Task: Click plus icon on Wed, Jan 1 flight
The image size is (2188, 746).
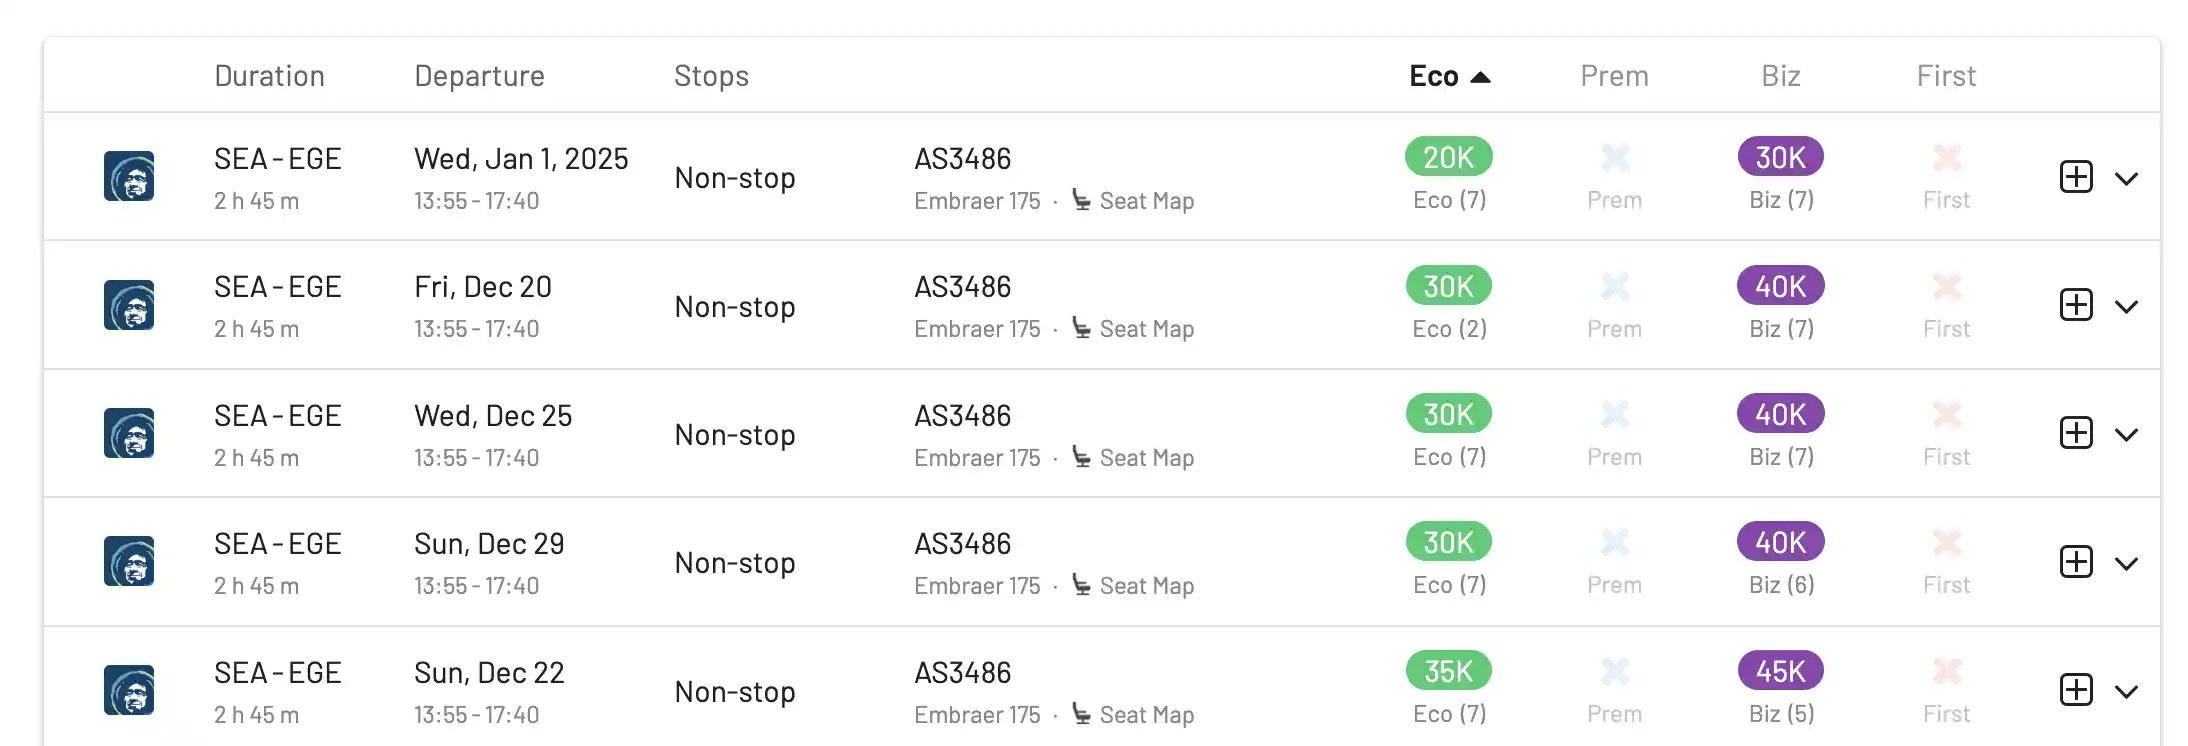Action: tap(2076, 177)
